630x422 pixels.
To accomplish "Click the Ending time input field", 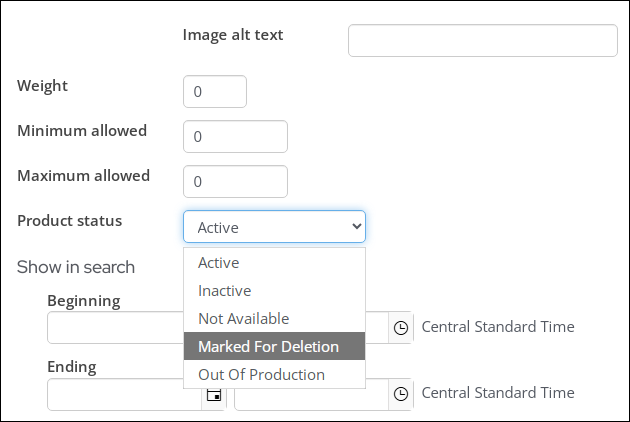I will 312,399.
